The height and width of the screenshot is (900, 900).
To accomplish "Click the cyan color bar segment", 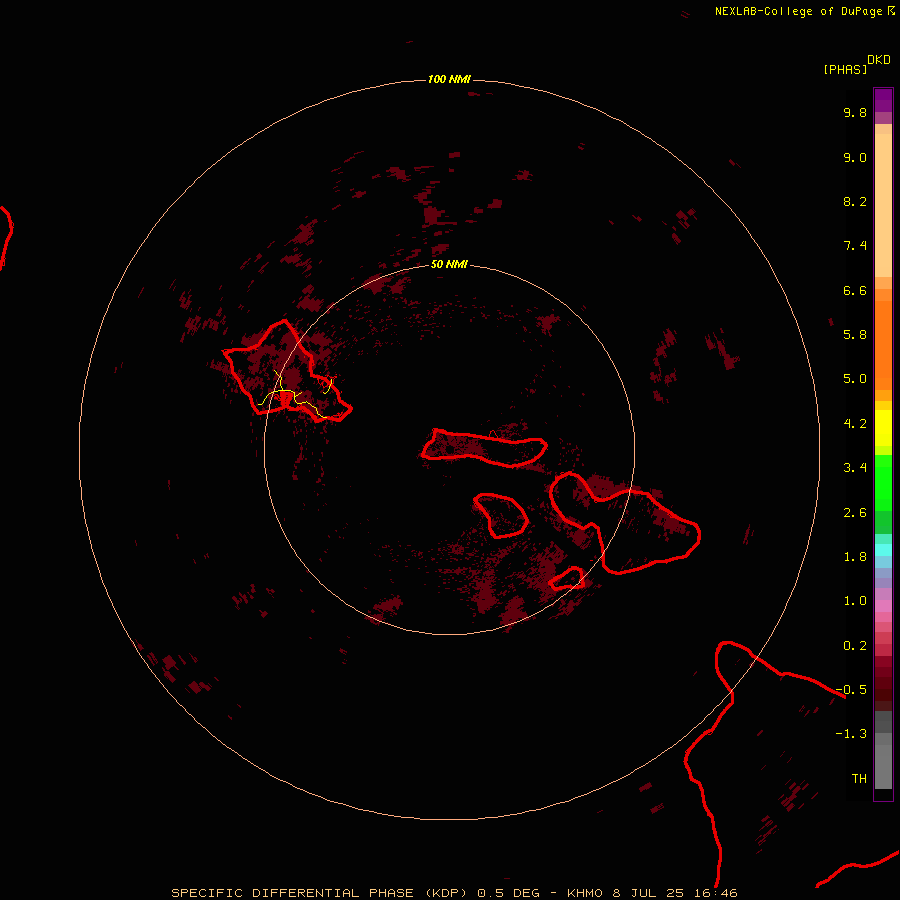I will 883,550.
